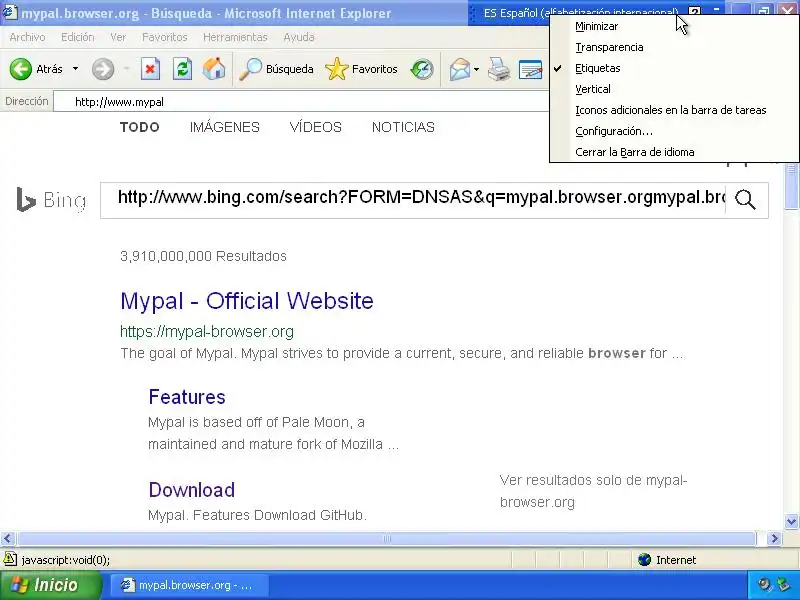Image resolution: width=800 pixels, height=600 pixels.
Task: Go back with the green Atrás arrow
Action: tap(20, 69)
